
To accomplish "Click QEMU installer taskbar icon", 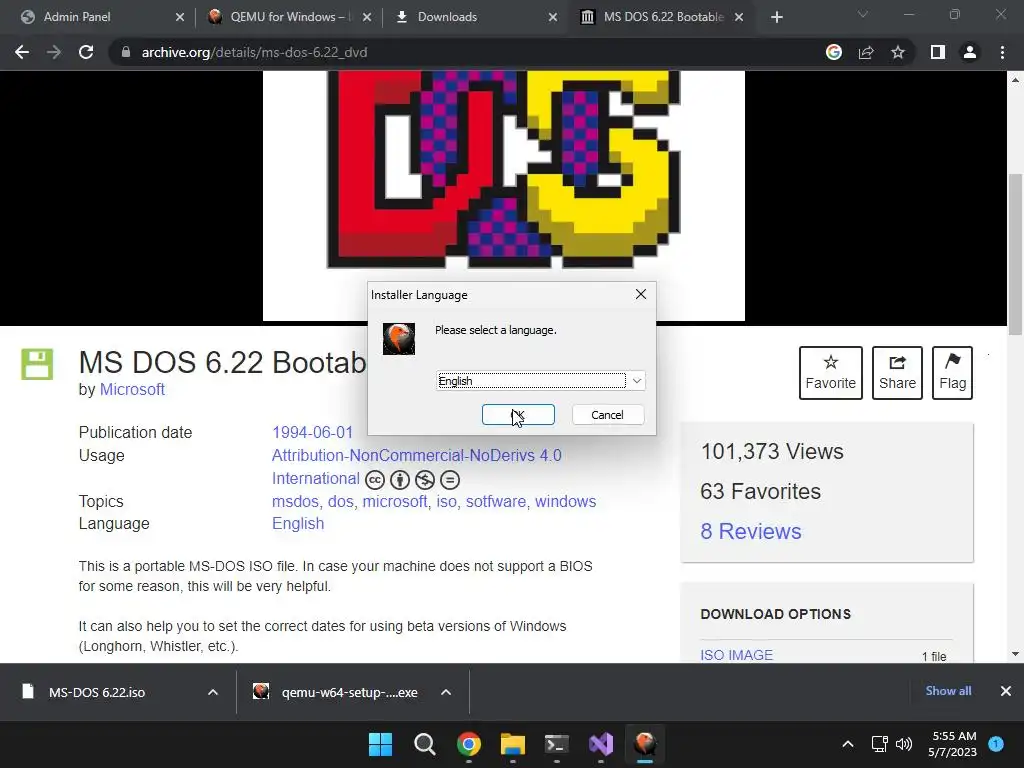I will [x=645, y=744].
